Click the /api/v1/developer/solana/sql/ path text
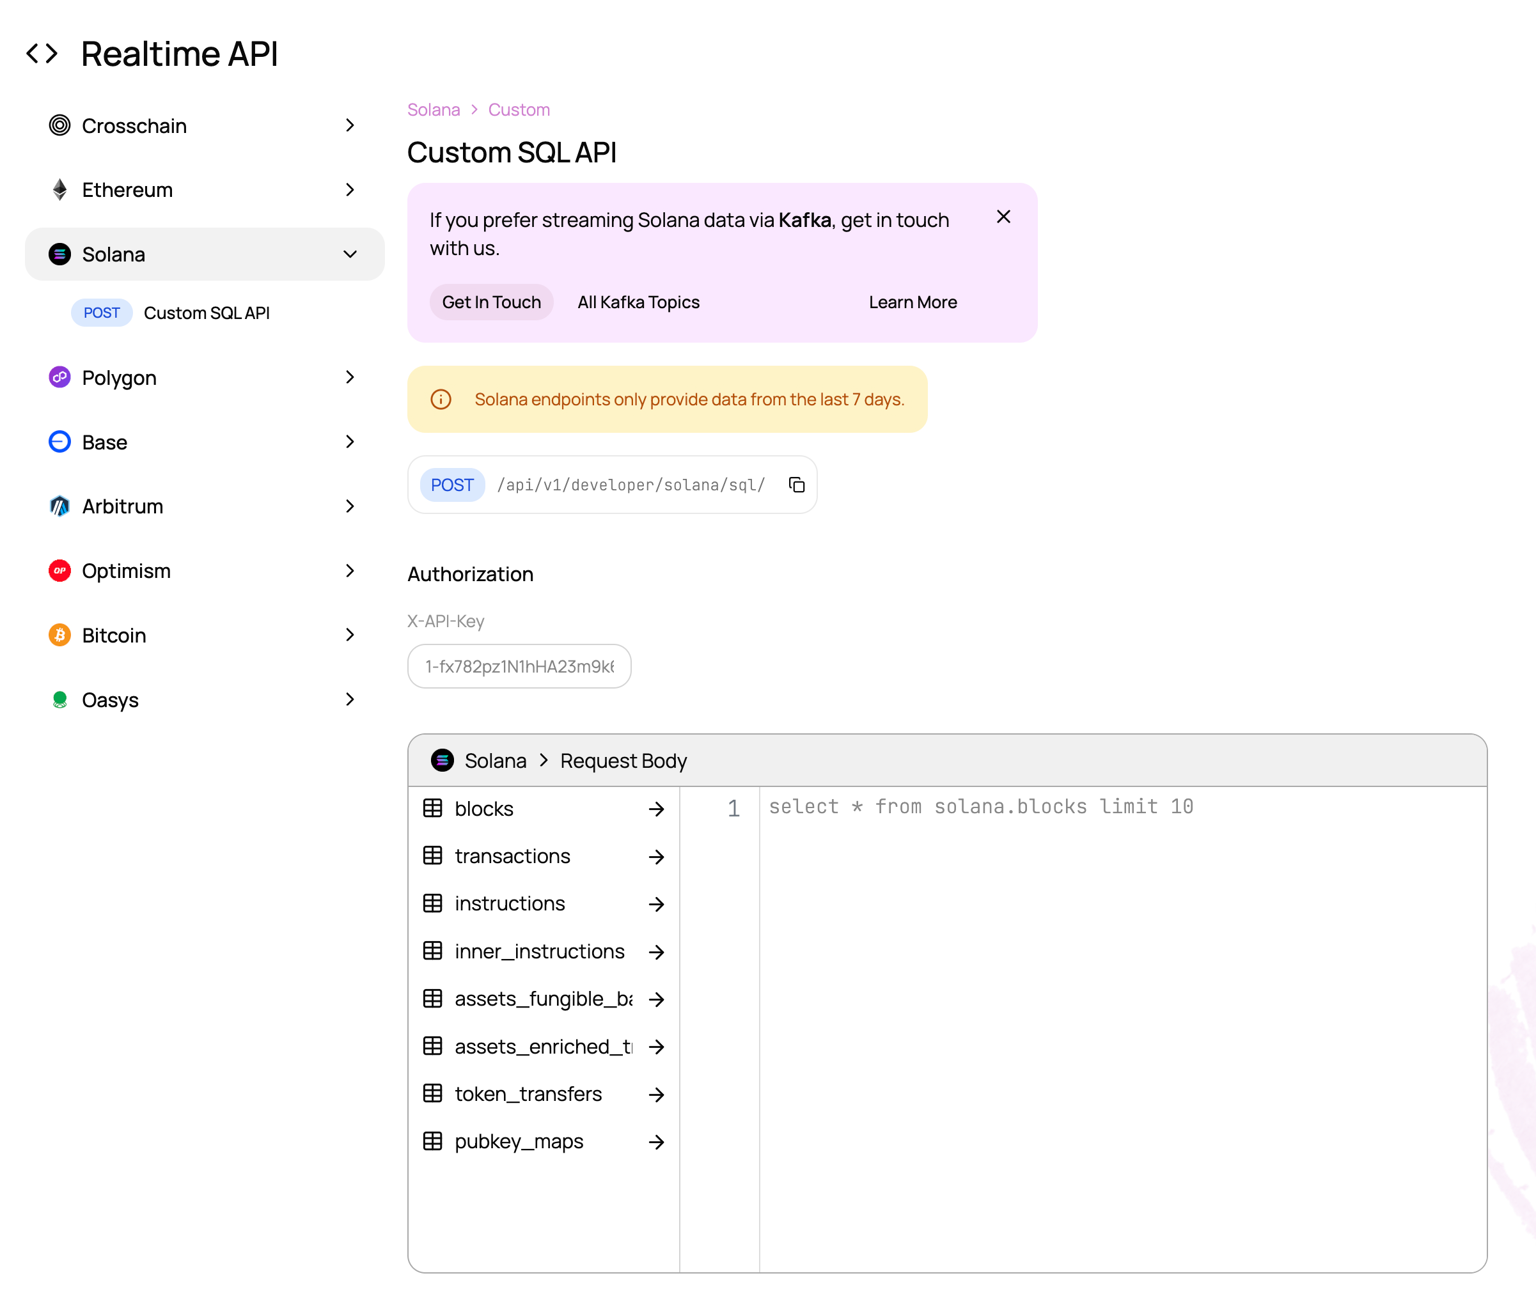Screen dimensions: 1536x1294 (x=631, y=485)
